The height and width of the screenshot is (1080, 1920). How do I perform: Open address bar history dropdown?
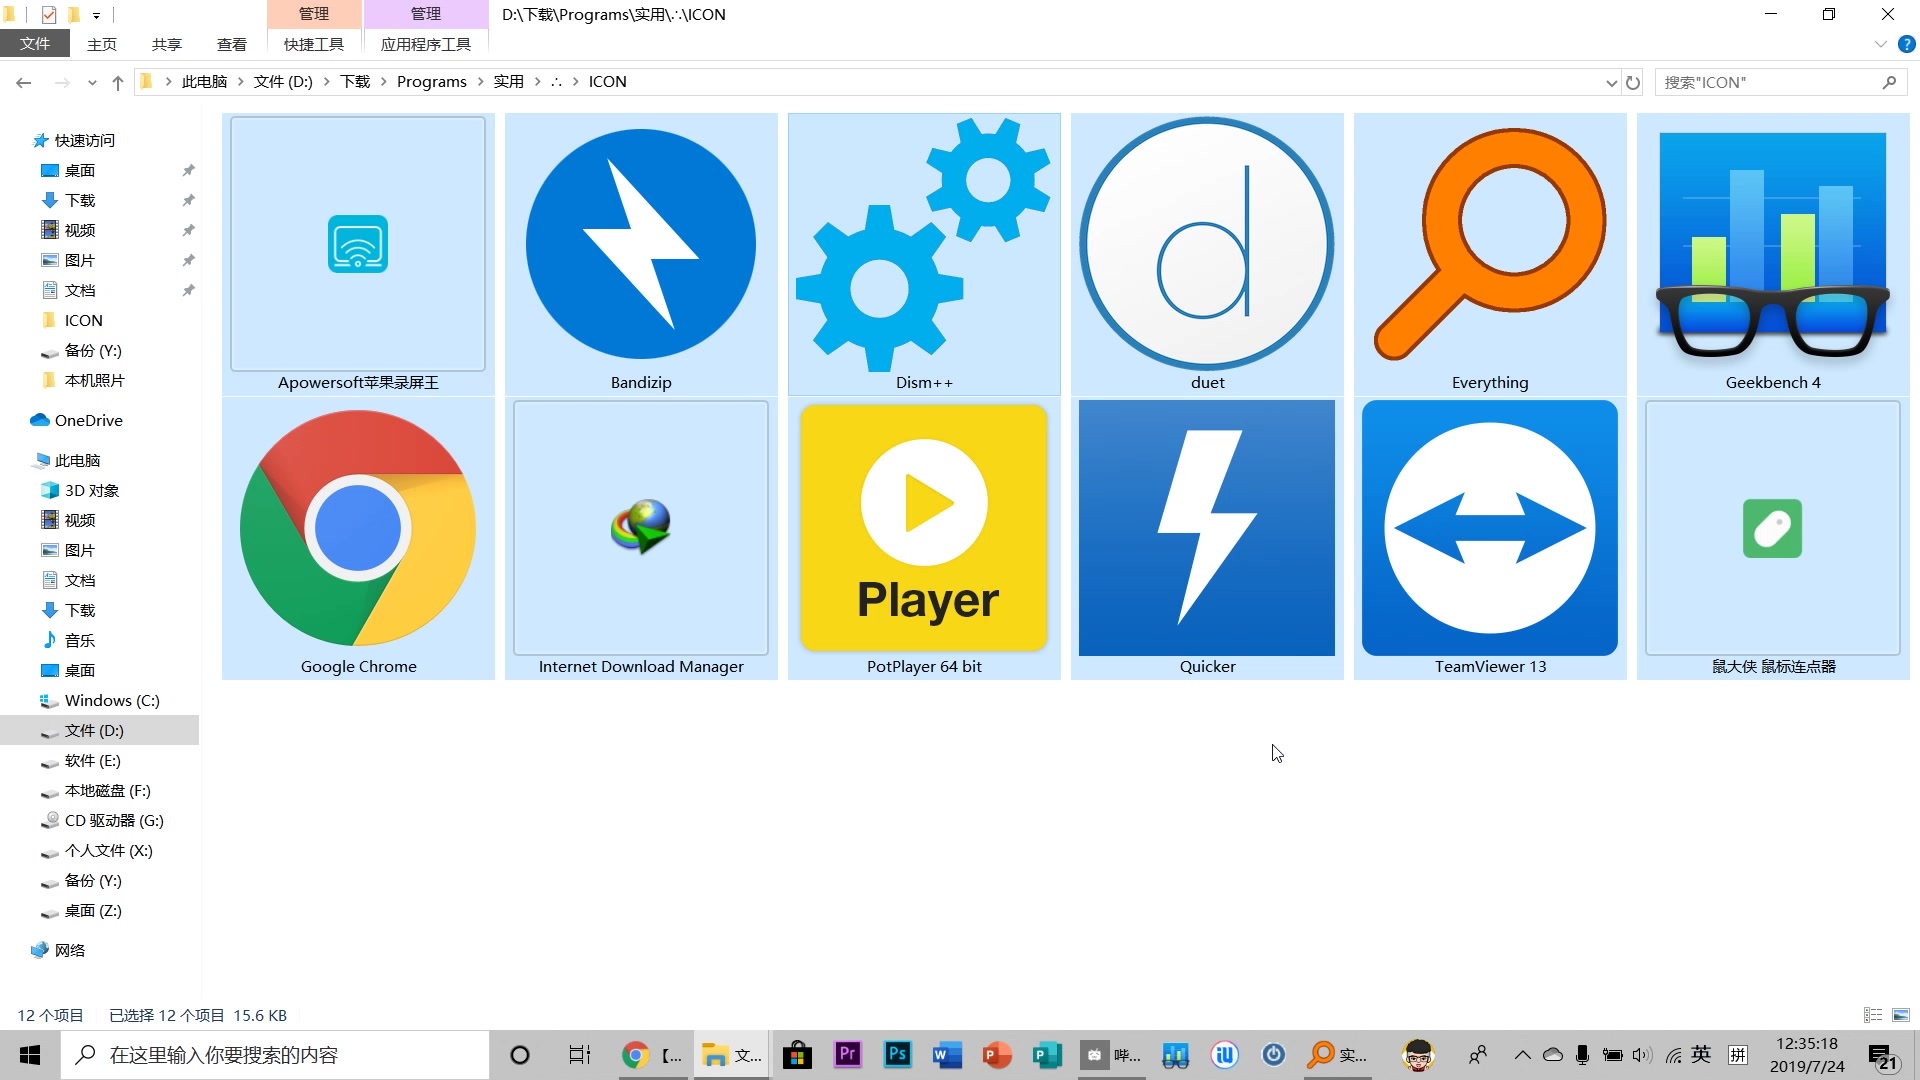1611,82
